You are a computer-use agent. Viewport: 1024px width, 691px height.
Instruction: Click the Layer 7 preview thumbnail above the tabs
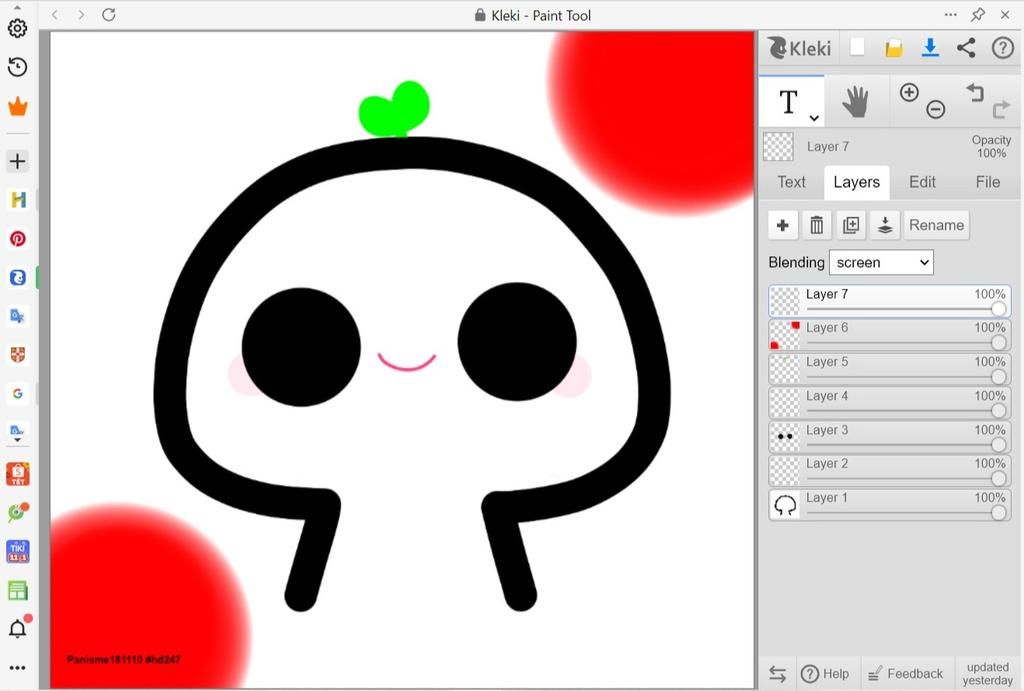778,146
